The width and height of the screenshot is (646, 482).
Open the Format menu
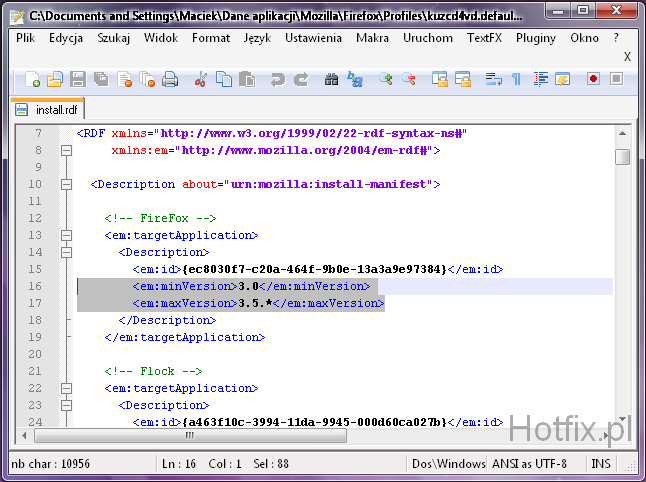[x=211, y=38]
